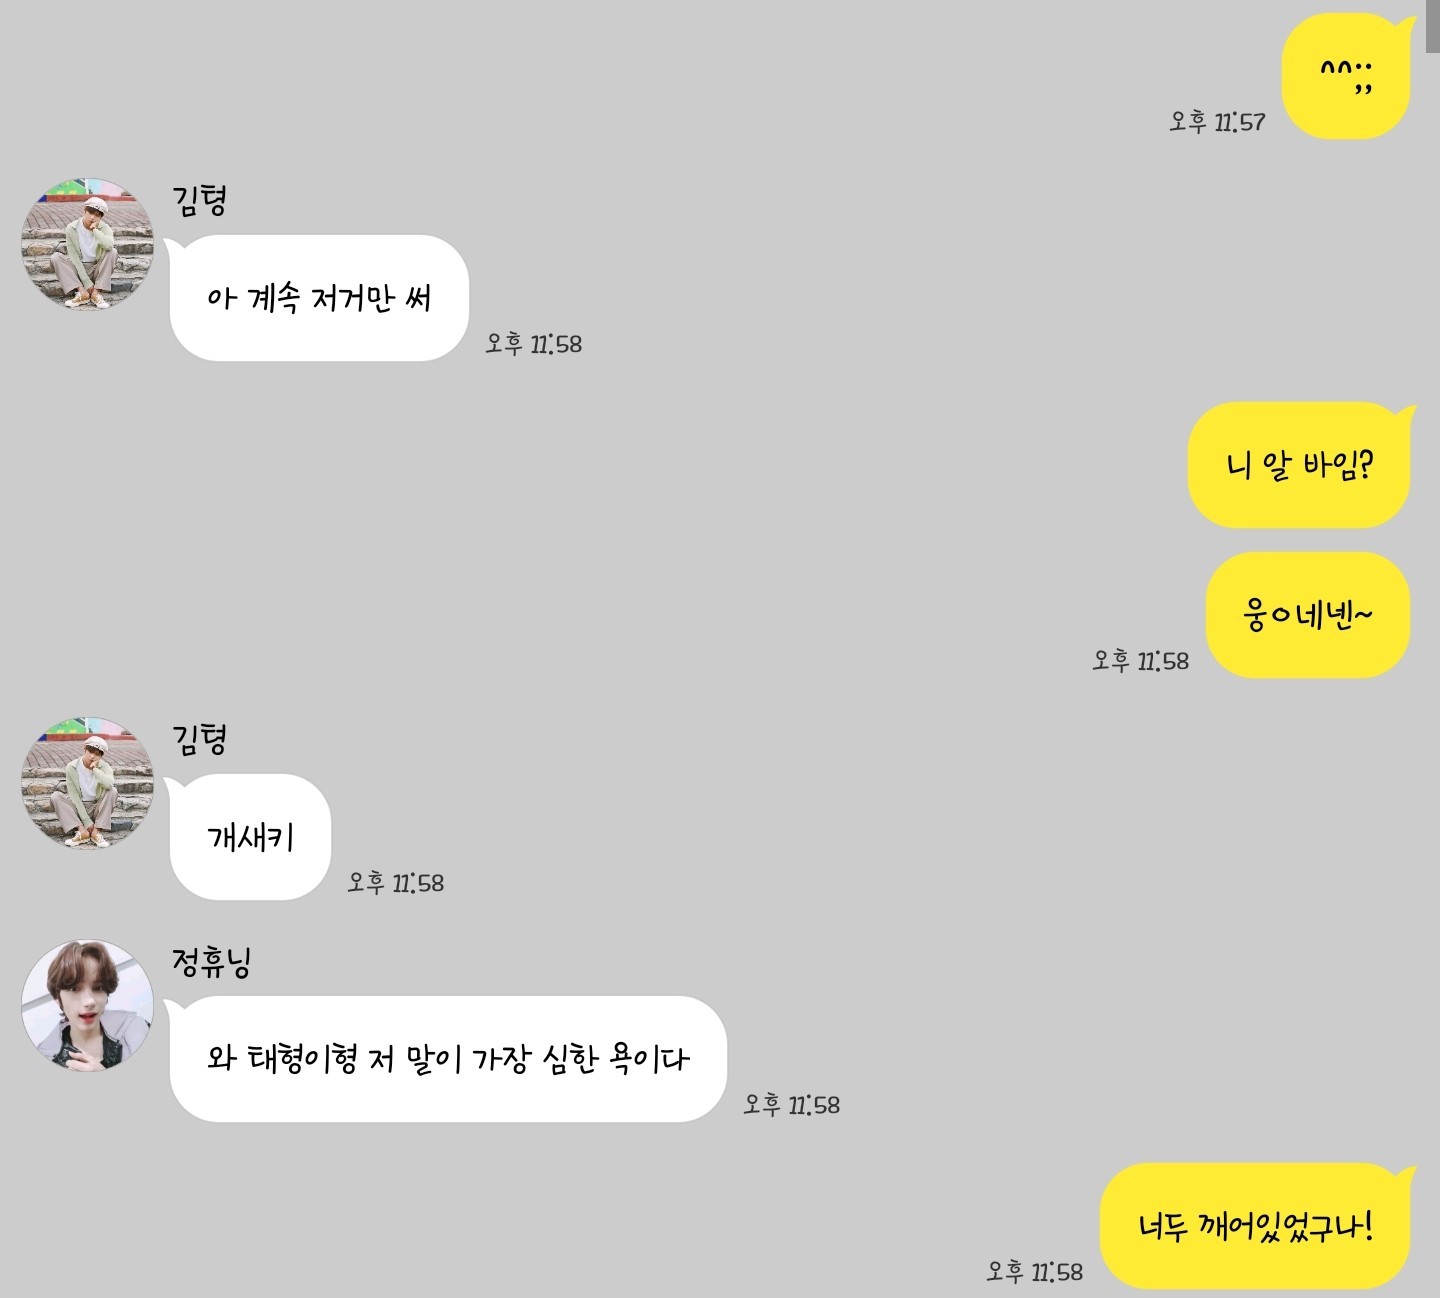Image resolution: width=1440 pixels, height=1298 pixels.
Task: Select the yellow ^^;; message bubble
Action: pyautogui.click(x=1349, y=76)
